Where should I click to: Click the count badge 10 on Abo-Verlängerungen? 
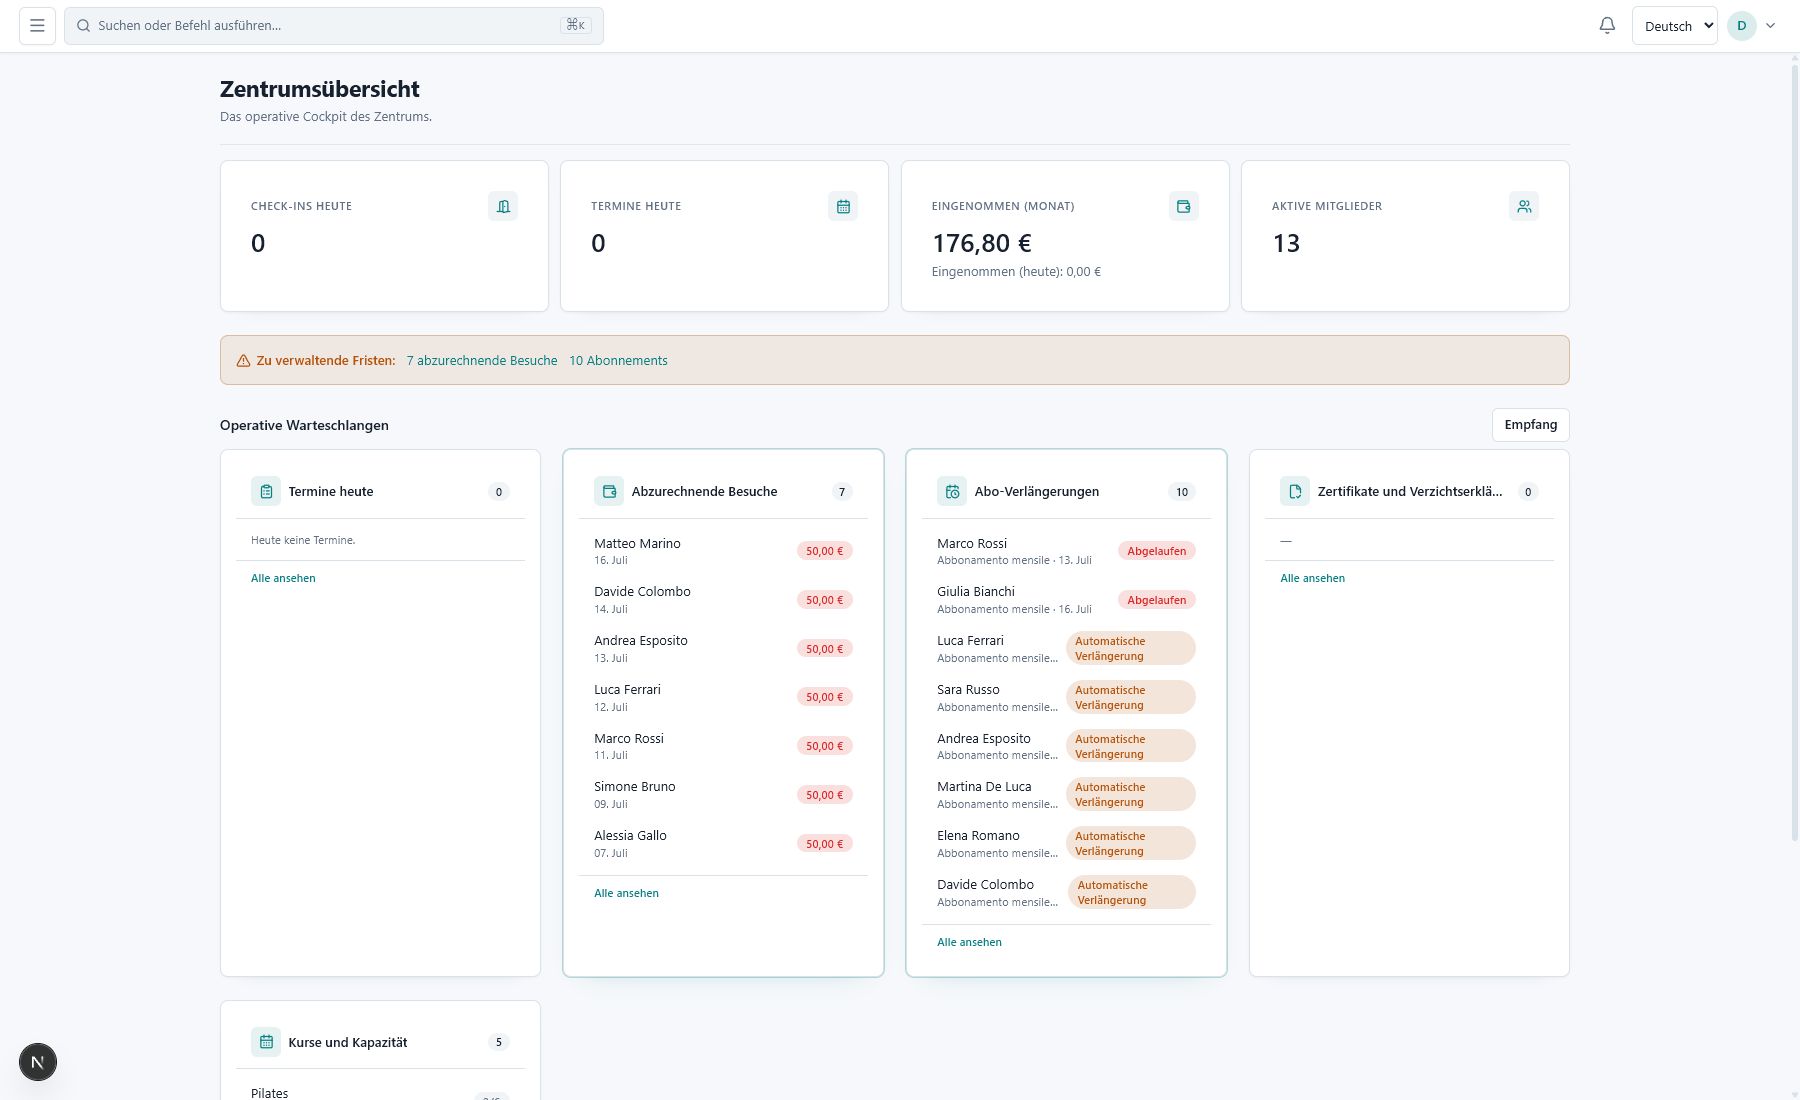1182,492
